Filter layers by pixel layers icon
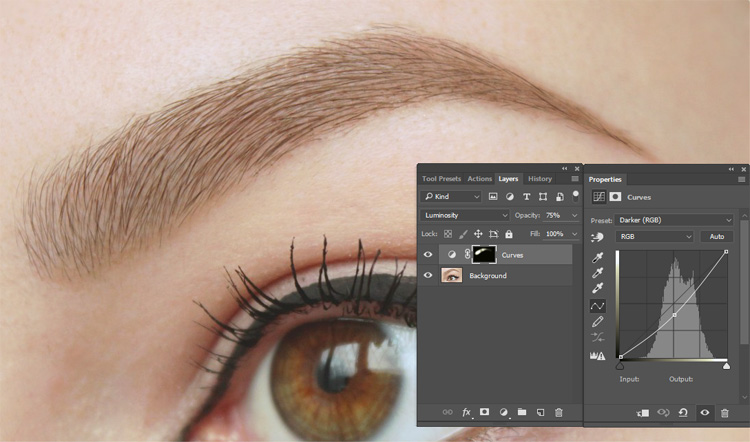Image resolution: width=750 pixels, height=442 pixels. 493,197
